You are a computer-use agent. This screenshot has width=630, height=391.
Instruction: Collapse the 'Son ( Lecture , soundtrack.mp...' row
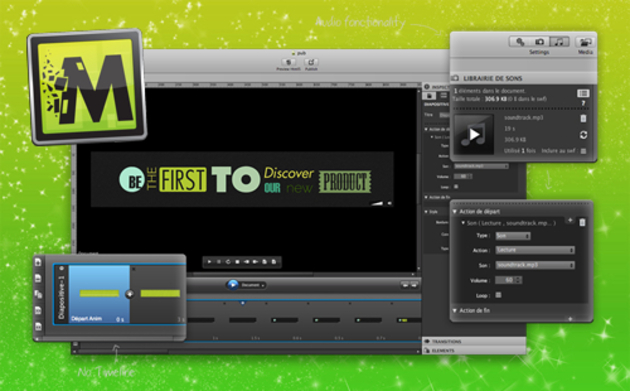pos(463,223)
